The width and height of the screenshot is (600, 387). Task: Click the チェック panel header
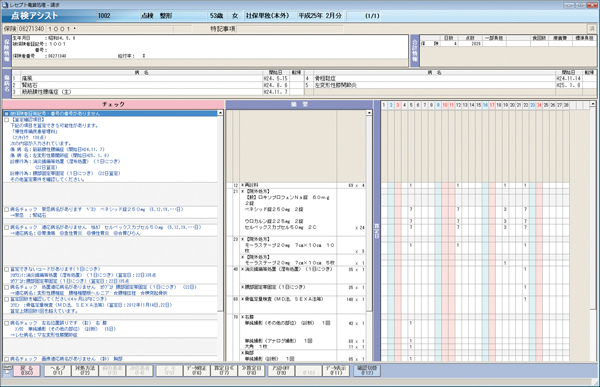[113, 104]
